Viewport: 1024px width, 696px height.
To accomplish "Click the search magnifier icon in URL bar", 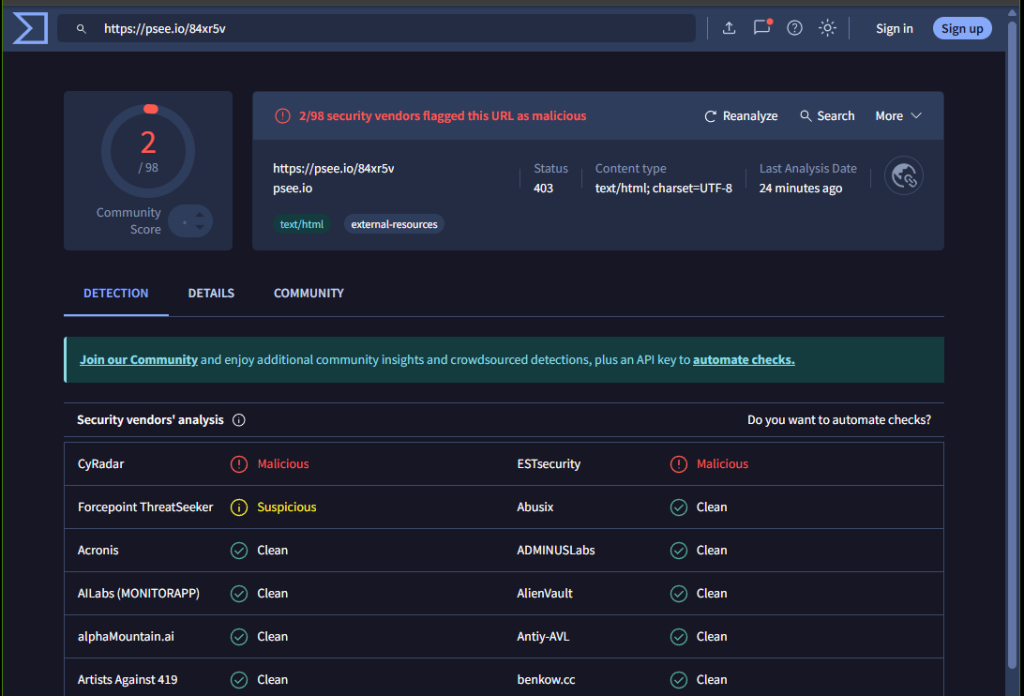I will 81,29.
